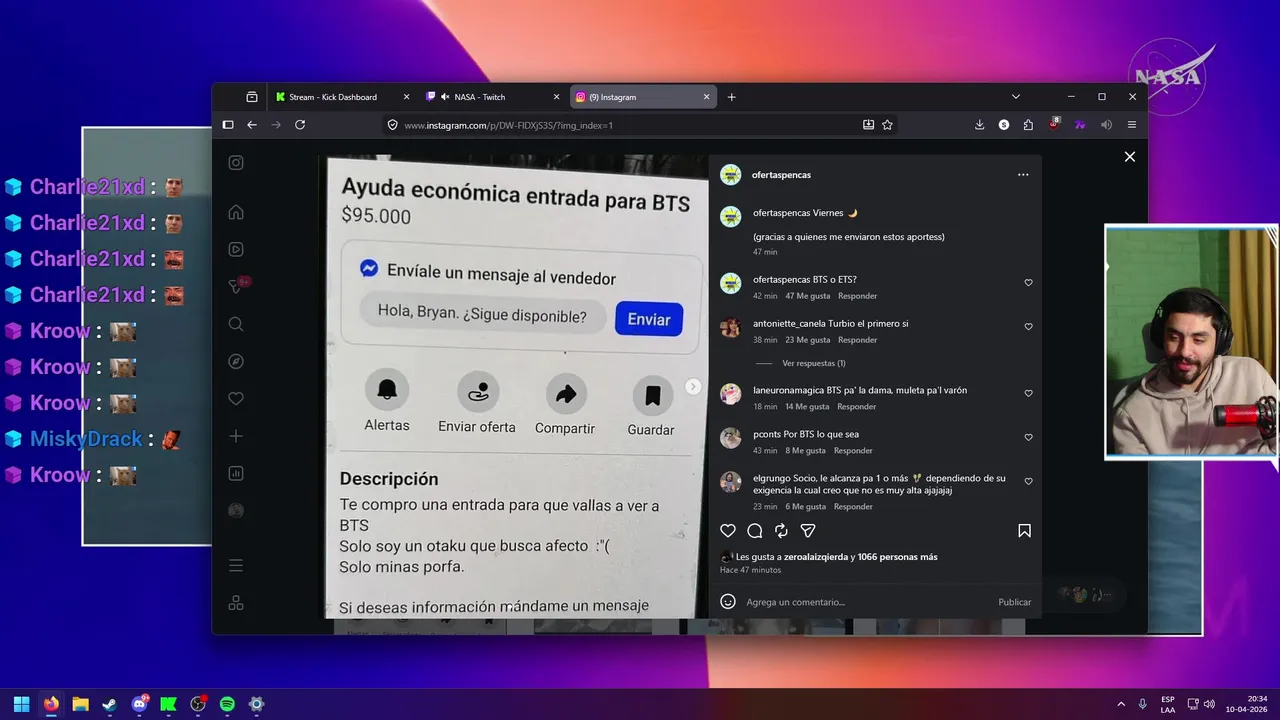Advance to next image in carousel

point(693,387)
